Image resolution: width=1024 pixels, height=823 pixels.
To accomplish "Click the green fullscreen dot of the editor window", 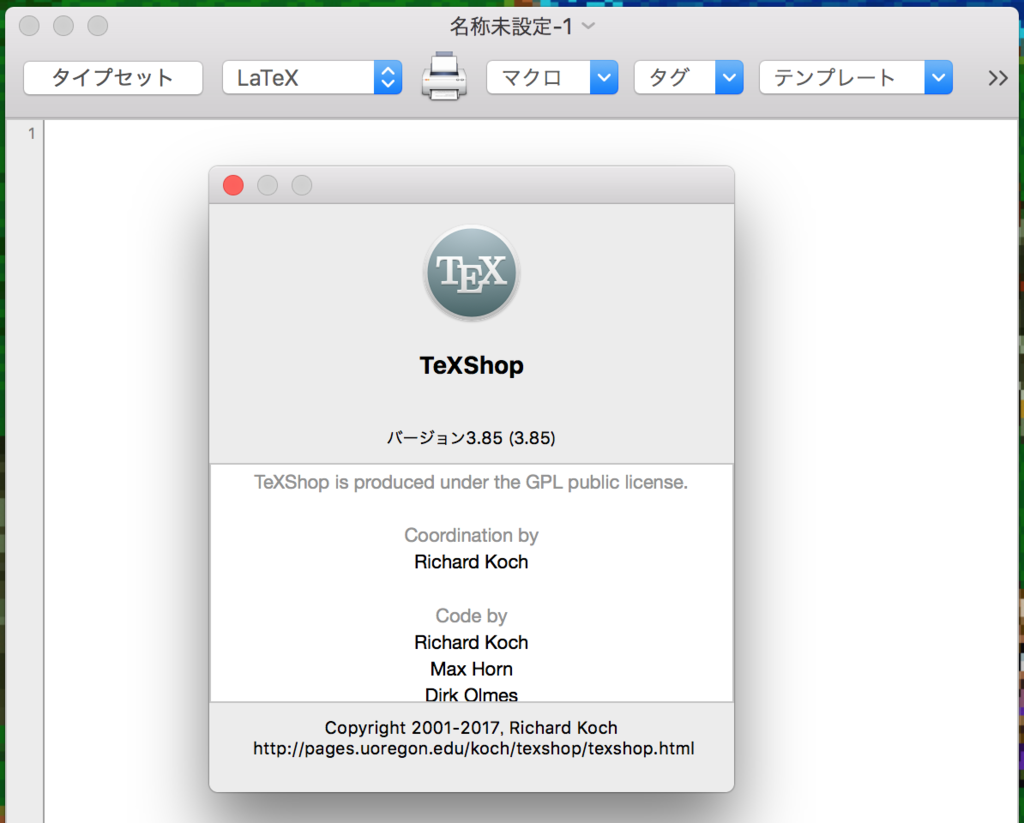I will click(97, 26).
